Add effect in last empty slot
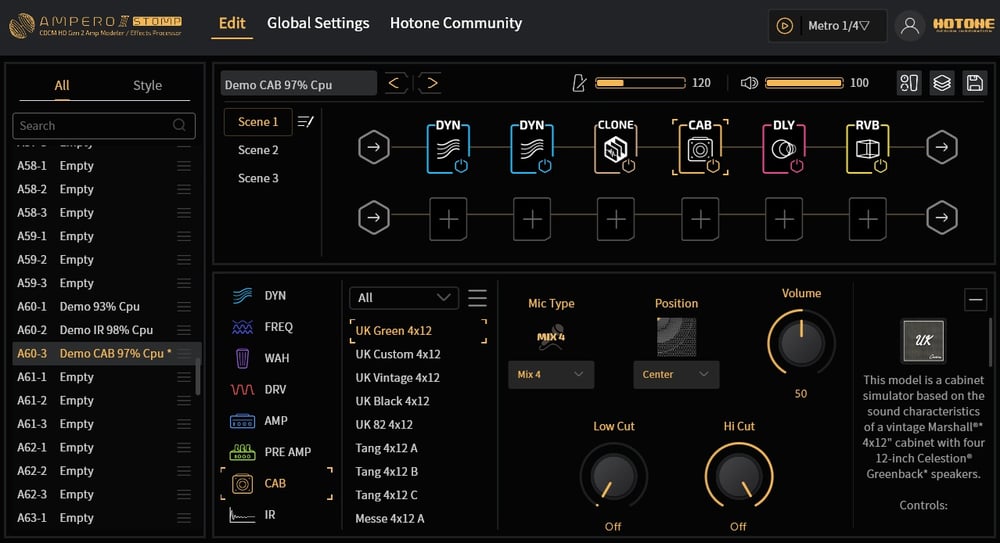The height and width of the screenshot is (543, 1000). [867, 219]
